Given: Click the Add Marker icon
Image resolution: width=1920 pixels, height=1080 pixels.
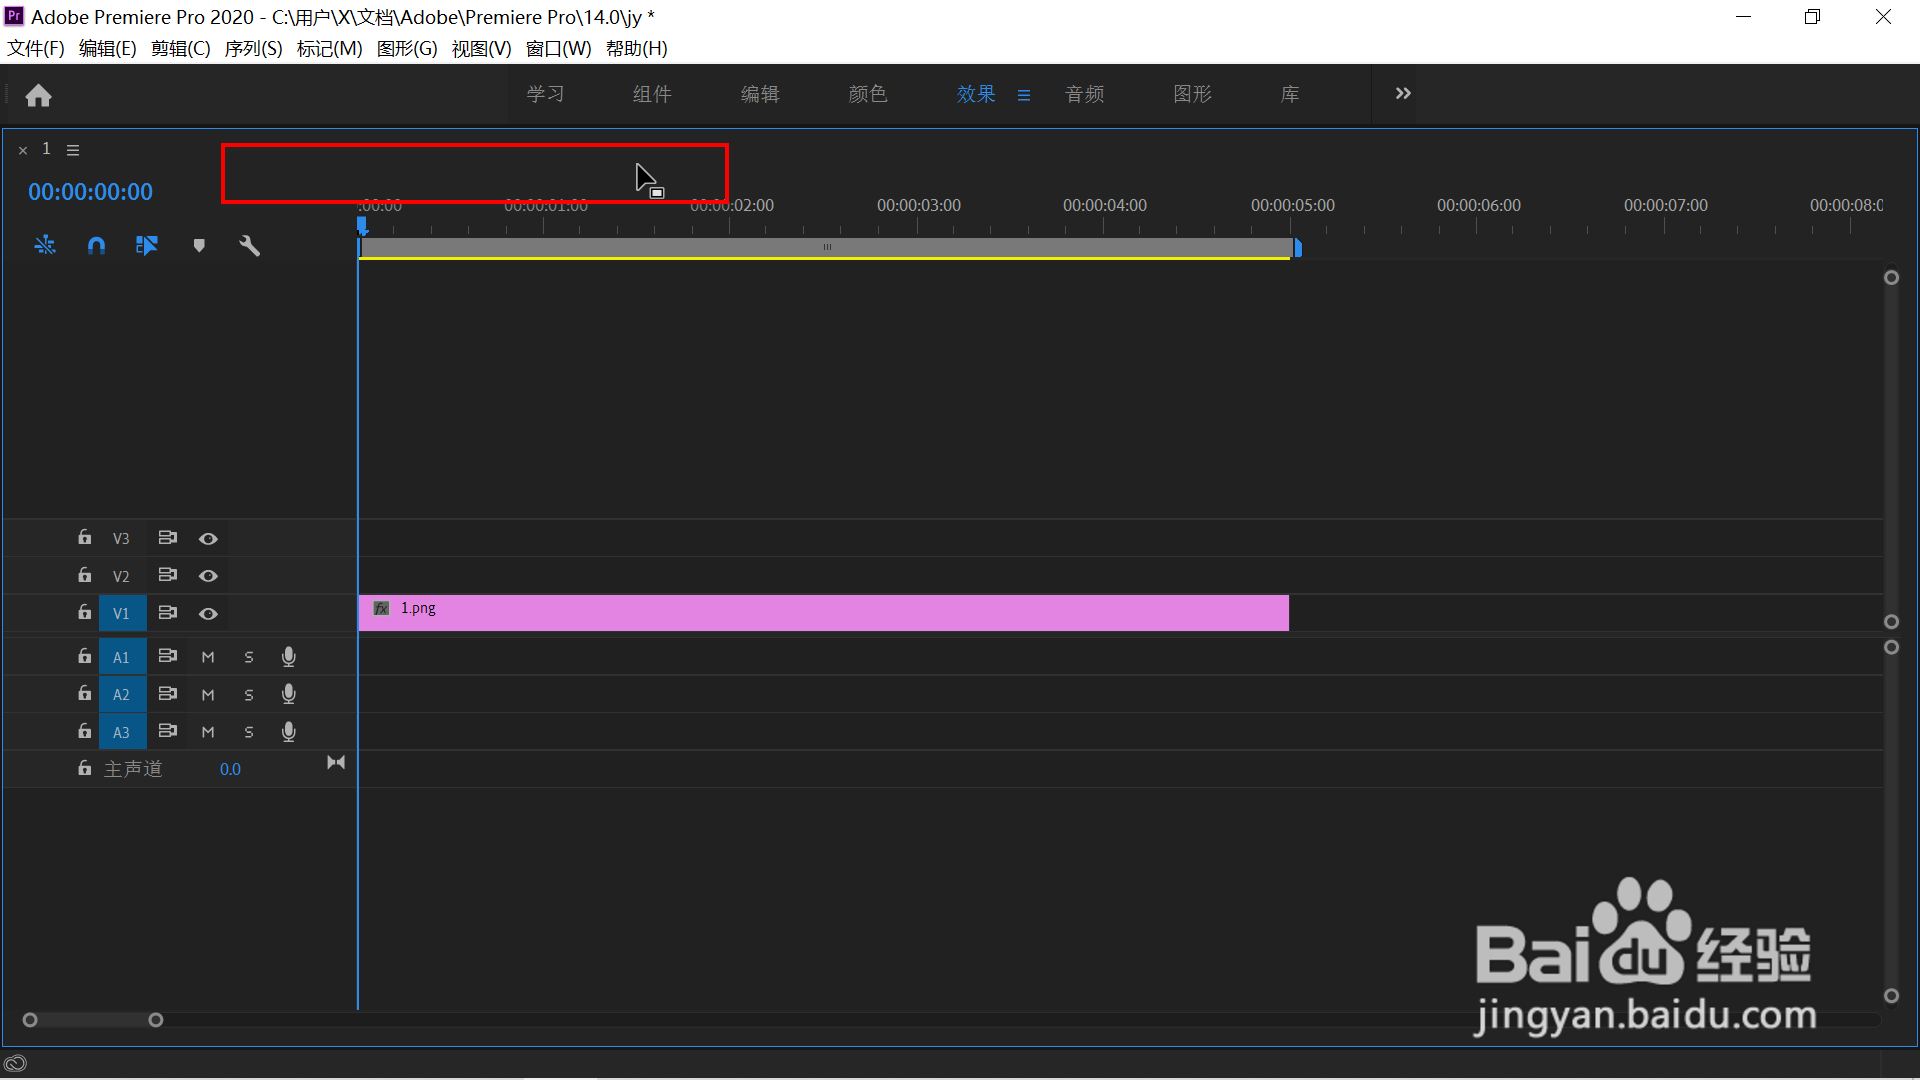Looking at the screenshot, I should (199, 245).
